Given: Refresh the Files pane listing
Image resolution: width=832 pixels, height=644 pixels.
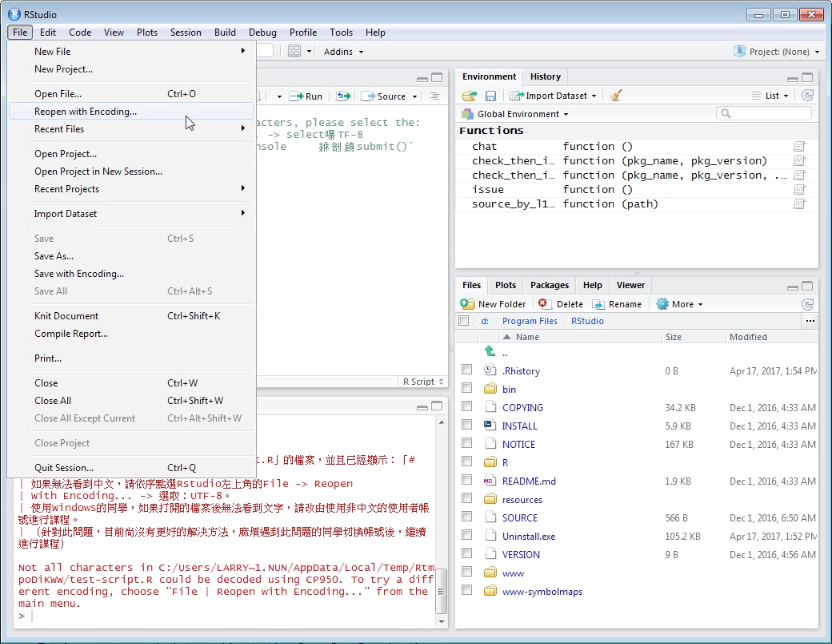Looking at the screenshot, I should pos(807,304).
